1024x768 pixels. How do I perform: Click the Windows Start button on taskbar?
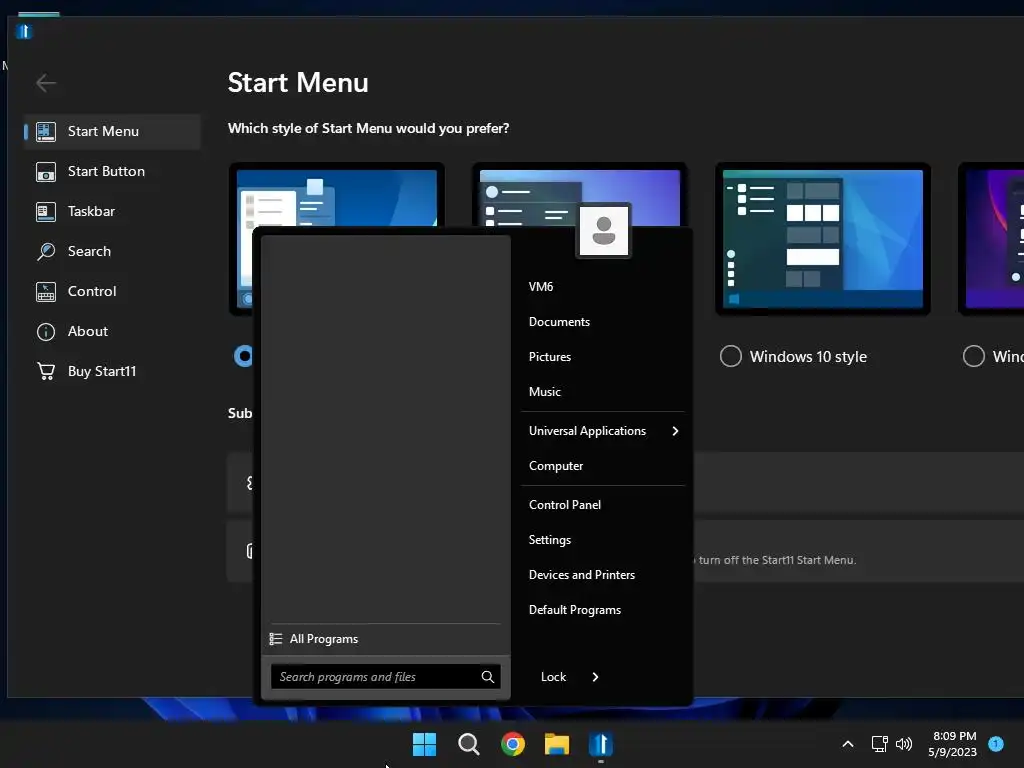coord(424,744)
